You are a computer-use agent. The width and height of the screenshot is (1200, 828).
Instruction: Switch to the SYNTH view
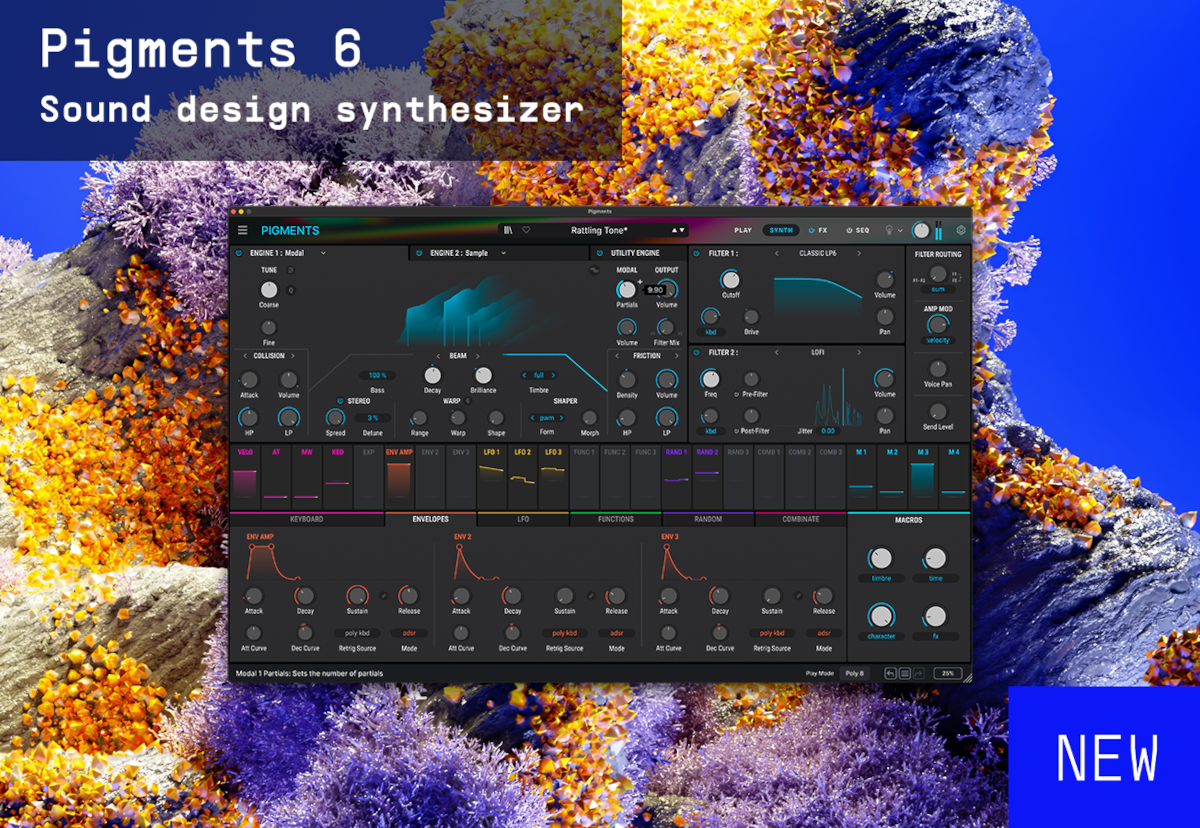pyautogui.click(x=781, y=230)
